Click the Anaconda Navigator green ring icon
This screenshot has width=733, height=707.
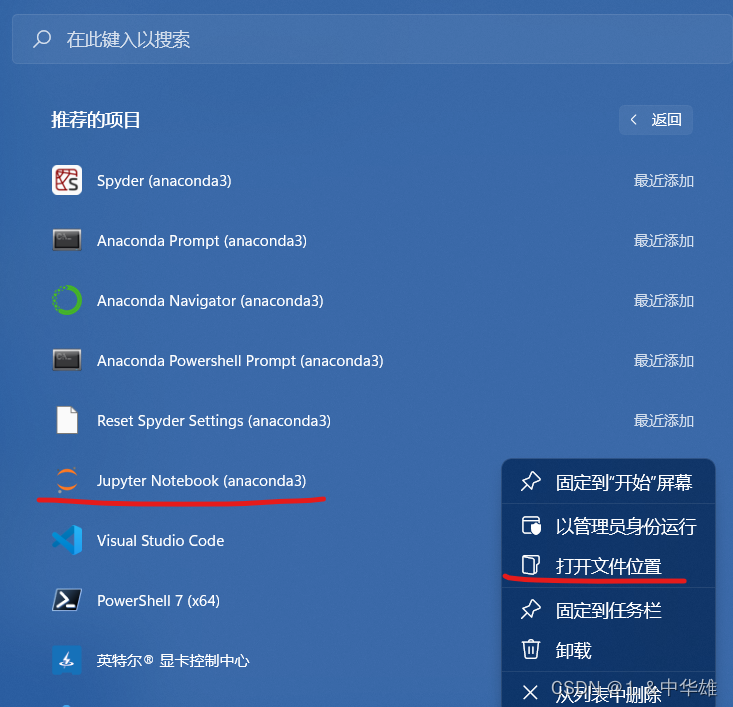click(67, 300)
